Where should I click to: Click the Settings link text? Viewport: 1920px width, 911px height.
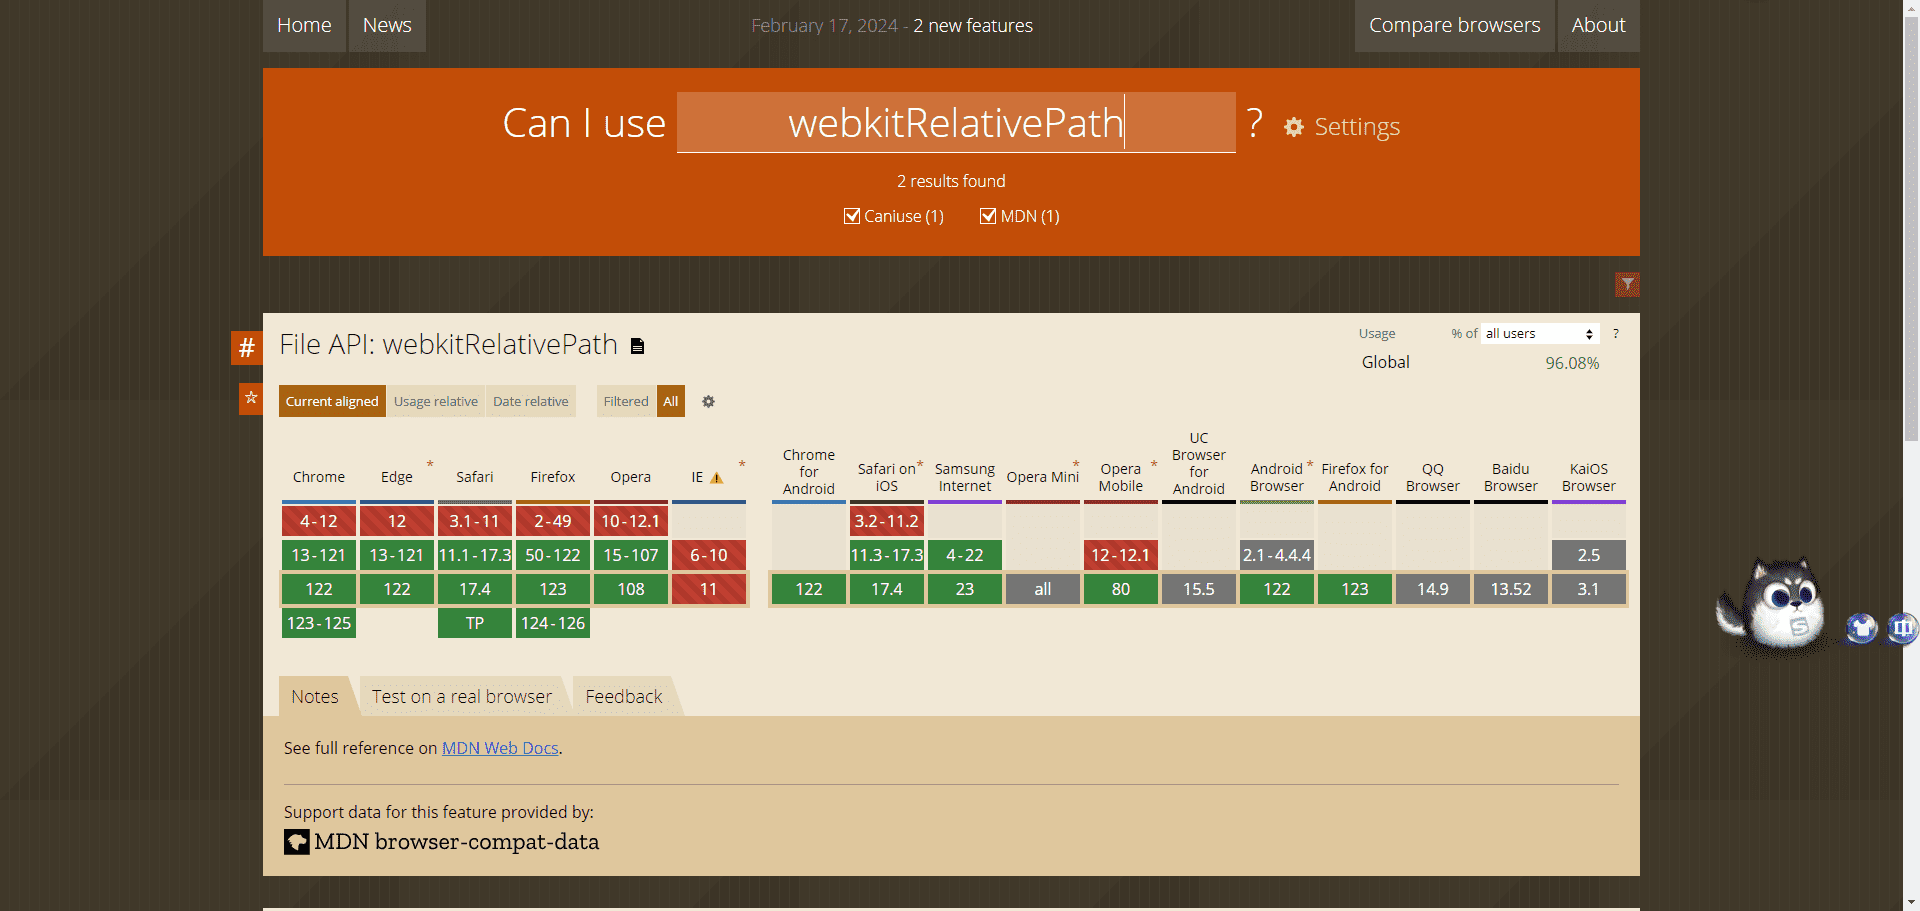(x=1357, y=127)
